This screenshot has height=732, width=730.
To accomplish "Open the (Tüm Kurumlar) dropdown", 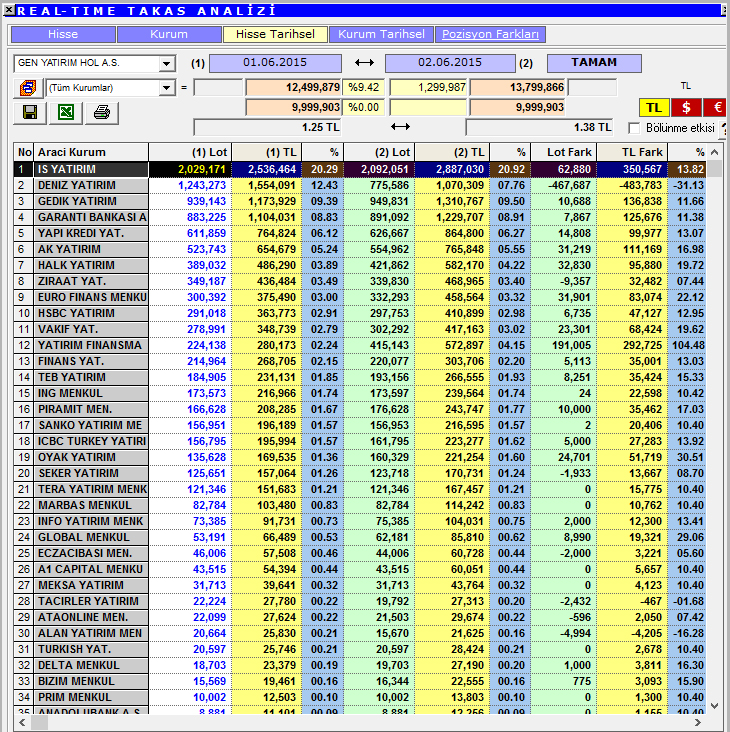I will [x=166, y=88].
